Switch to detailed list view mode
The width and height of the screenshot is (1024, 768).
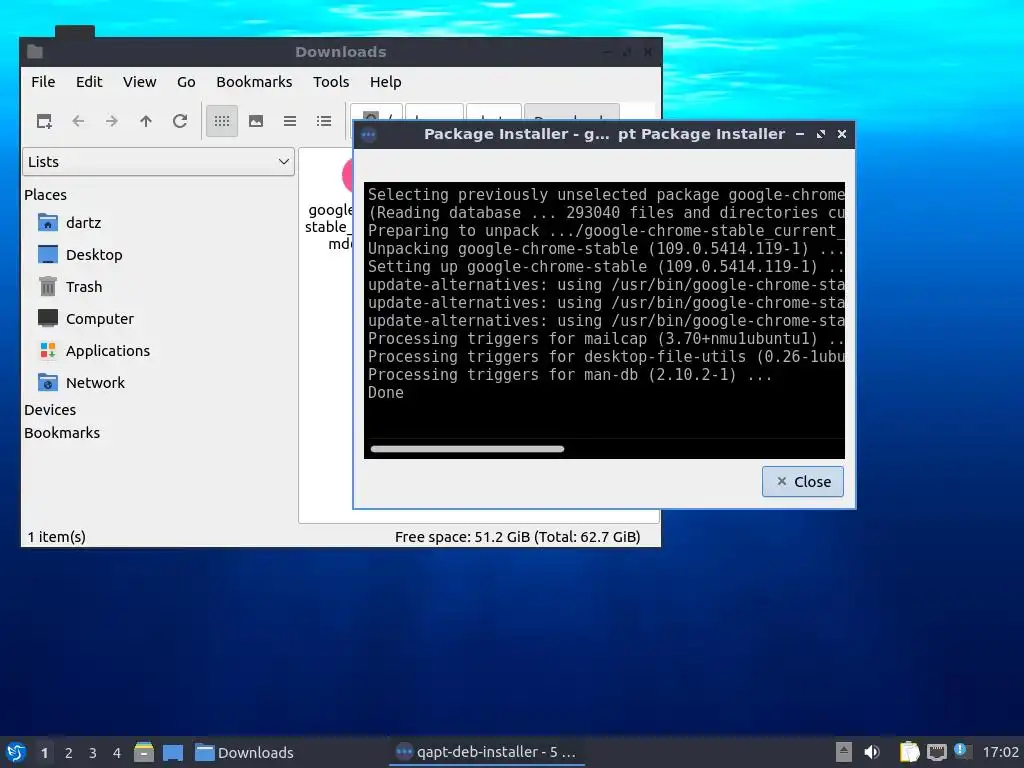[324, 121]
